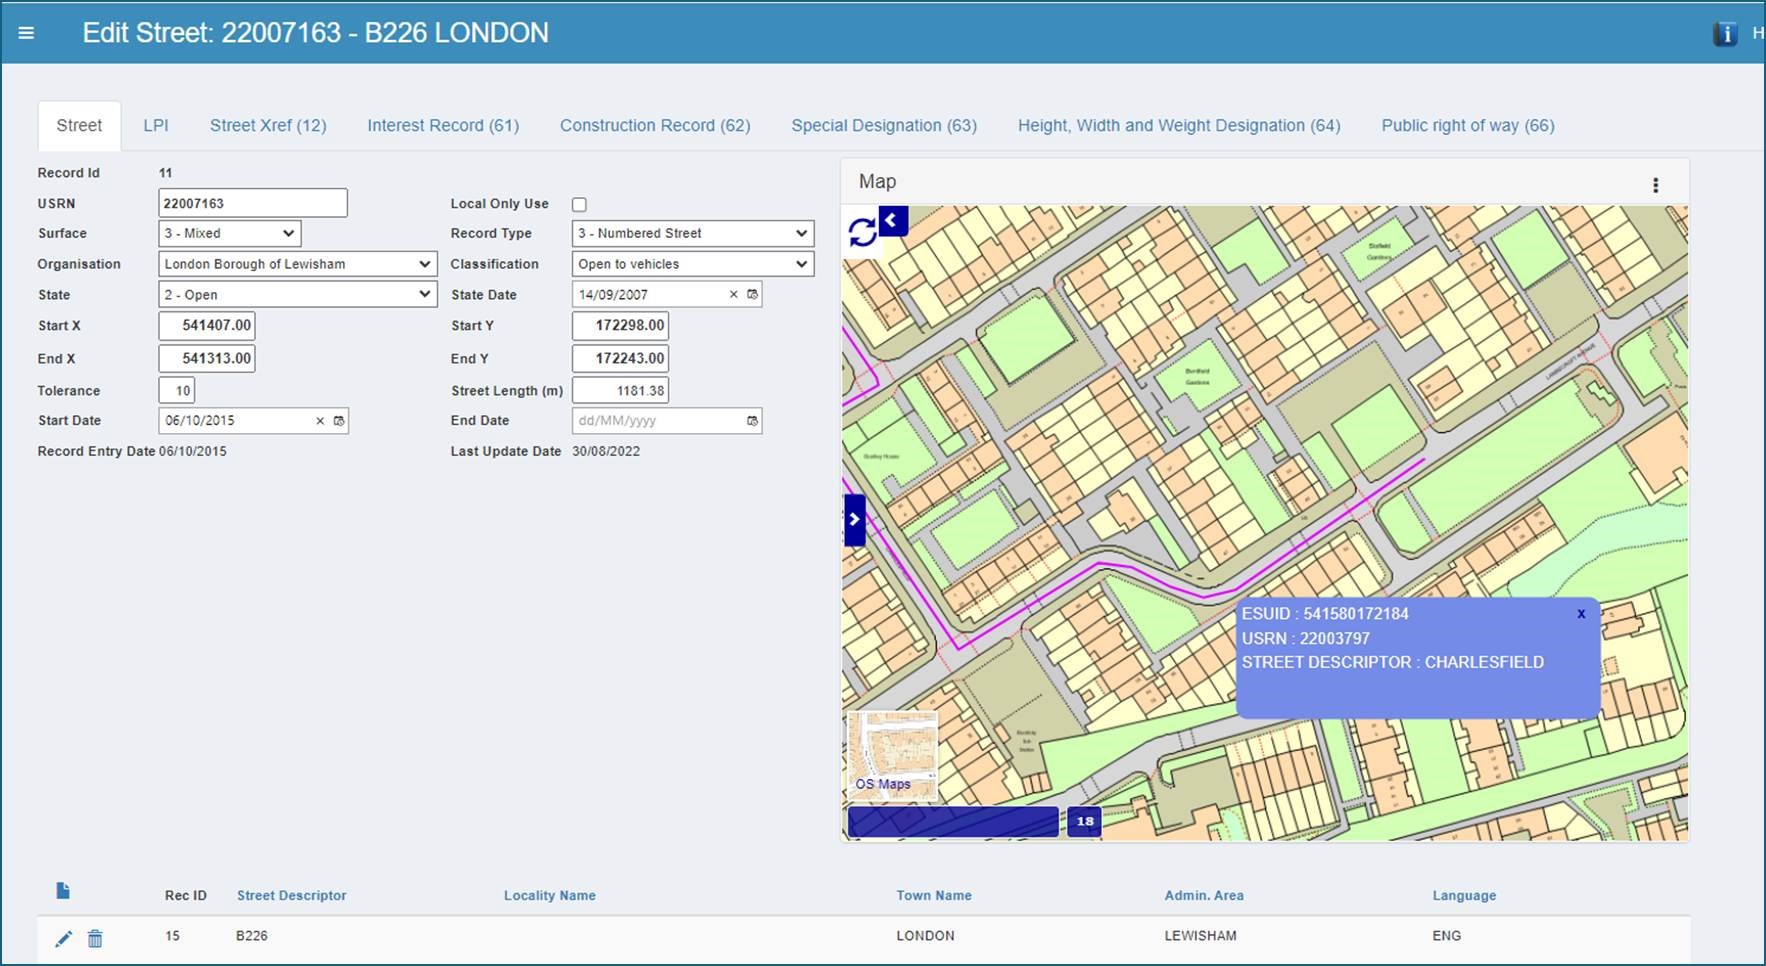Clear the Start Date value
Image resolution: width=1766 pixels, height=966 pixels.
point(320,421)
